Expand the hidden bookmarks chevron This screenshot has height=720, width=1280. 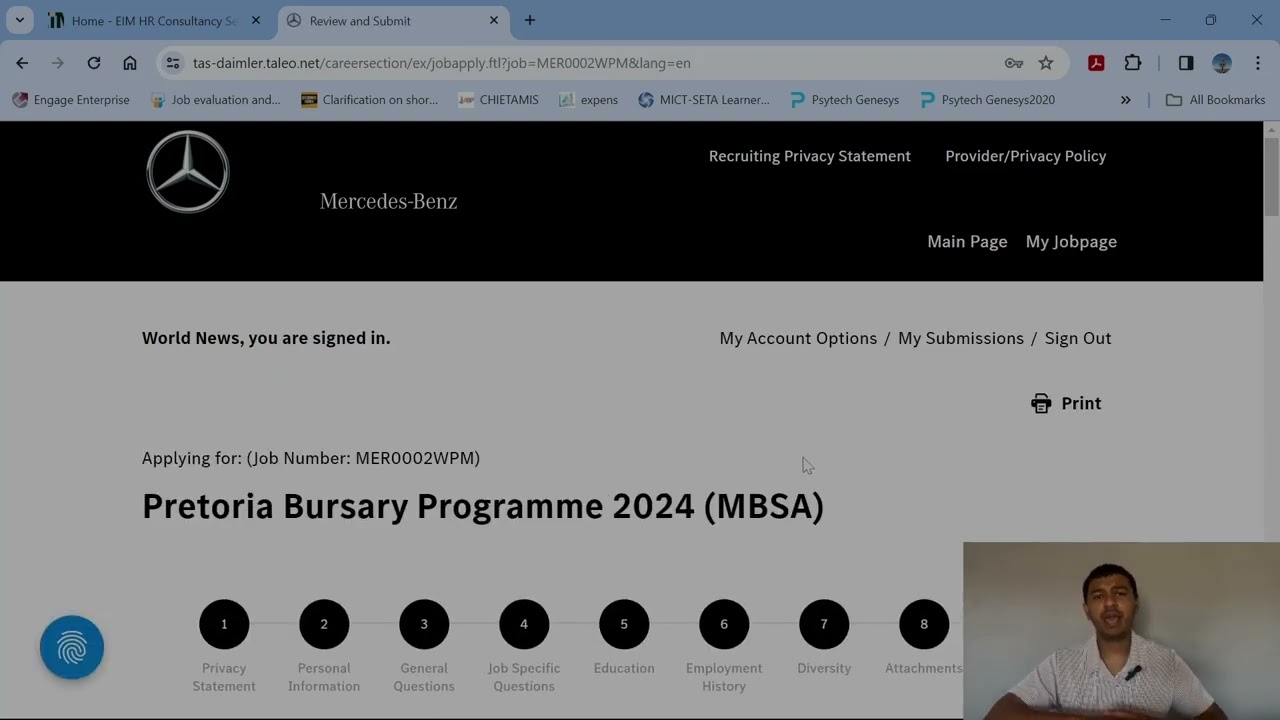(x=1125, y=100)
